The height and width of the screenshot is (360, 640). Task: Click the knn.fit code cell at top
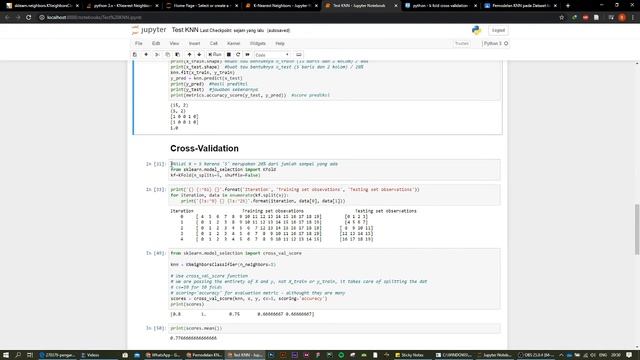334,80
